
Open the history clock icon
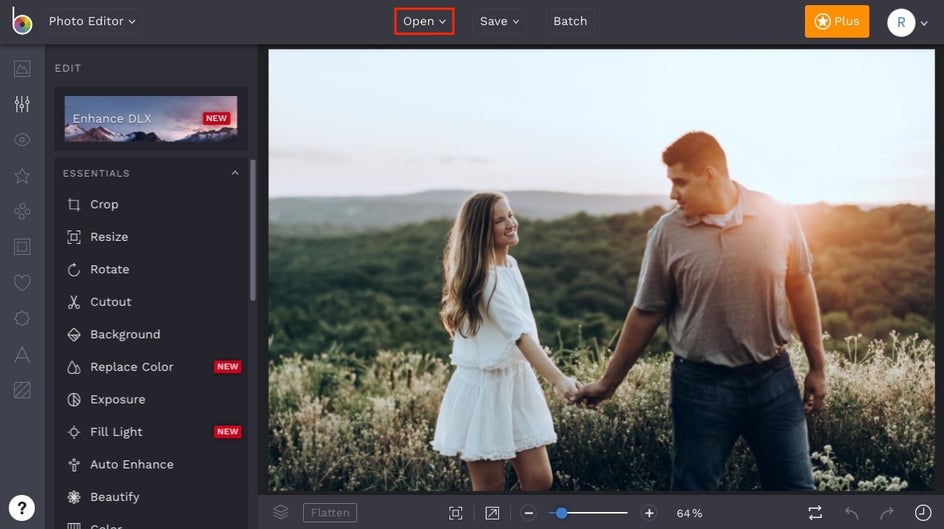[x=923, y=513]
